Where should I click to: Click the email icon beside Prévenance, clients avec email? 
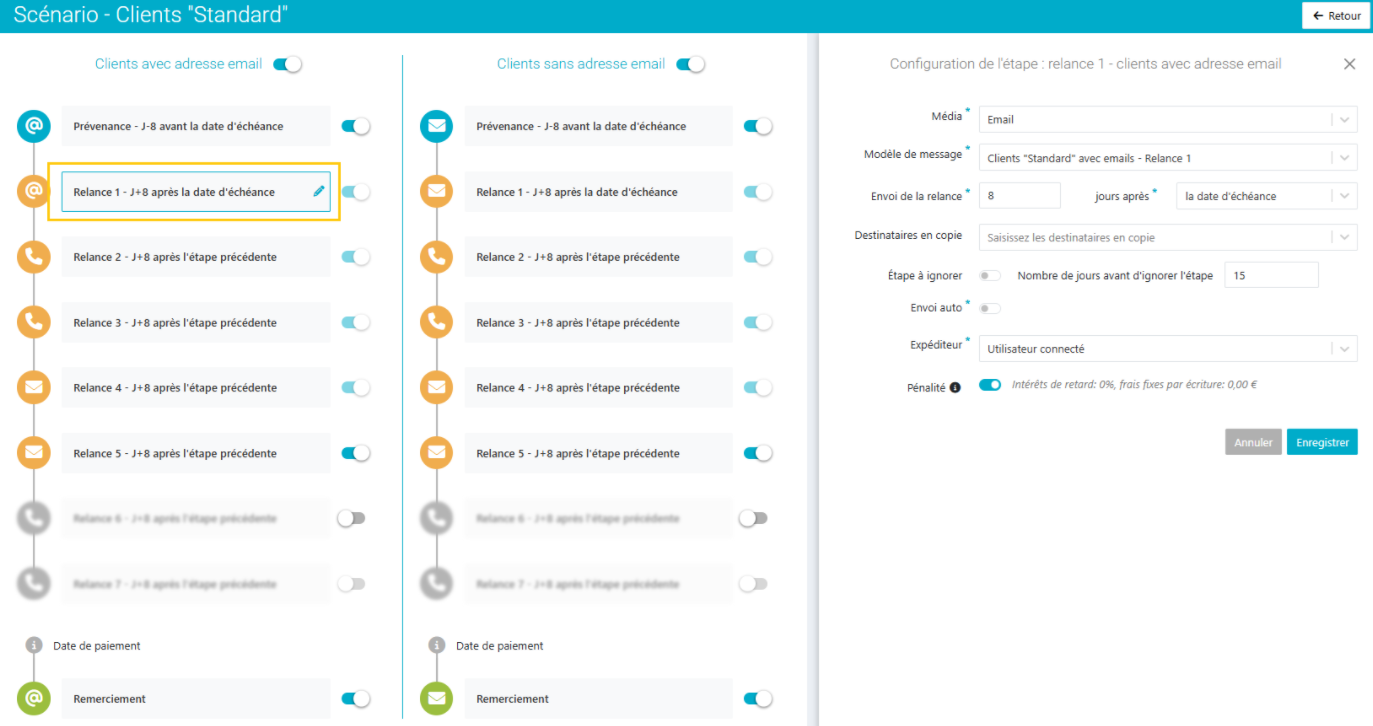coord(34,126)
